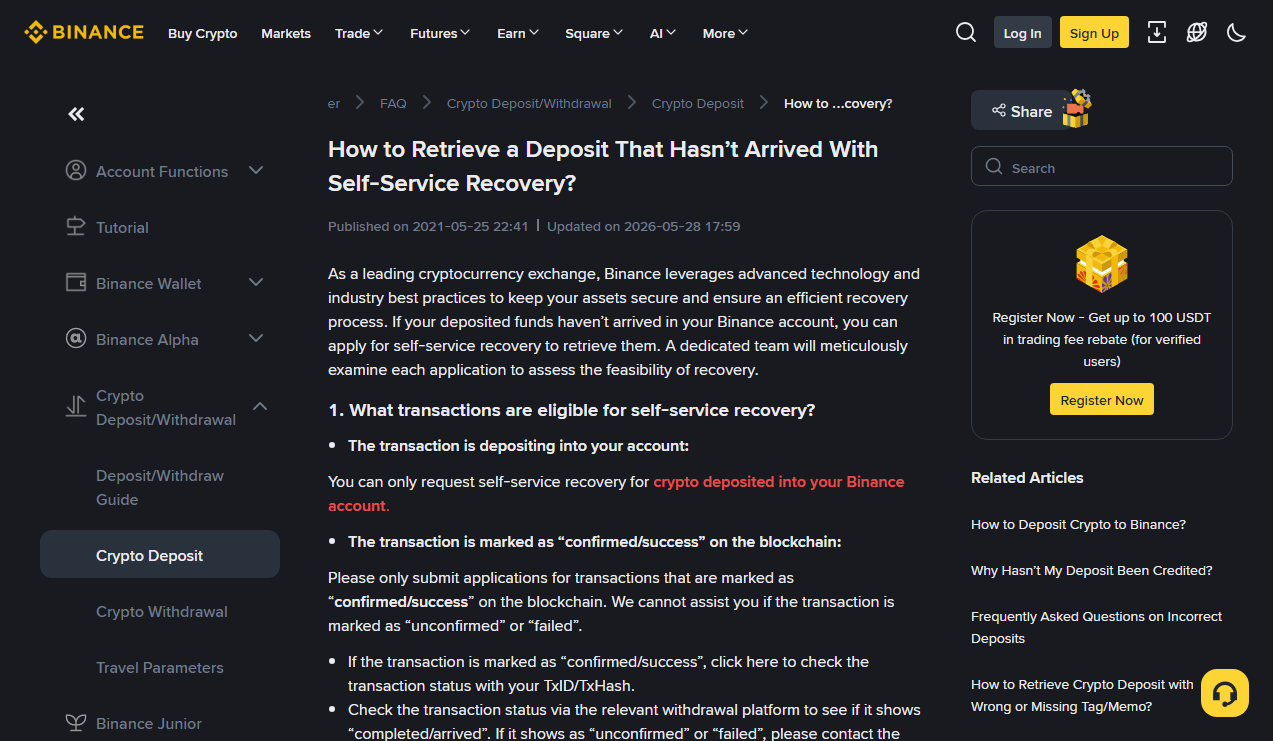Click the Crypto Deposit/Withdrawal arrows icon
Viewport: 1273px width, 741px height.
(76, 407)
